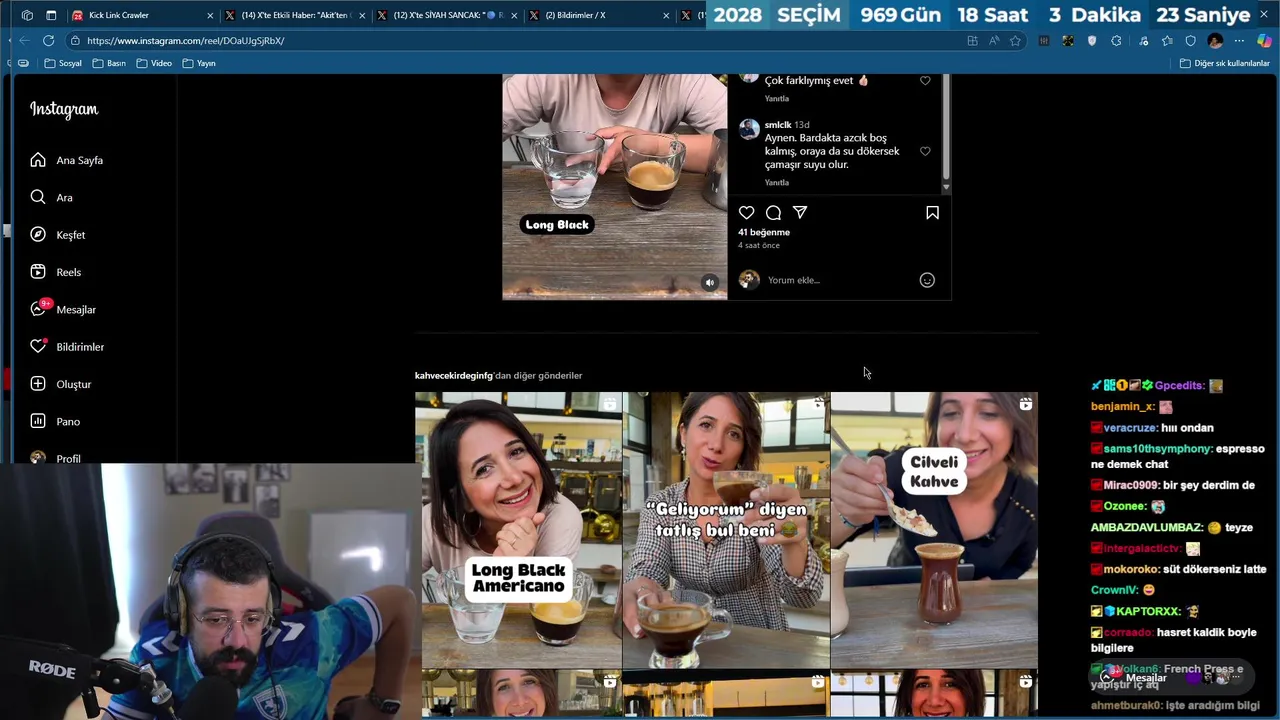Open the reel comment icon
1280x720 pixels.
point(773,212)
